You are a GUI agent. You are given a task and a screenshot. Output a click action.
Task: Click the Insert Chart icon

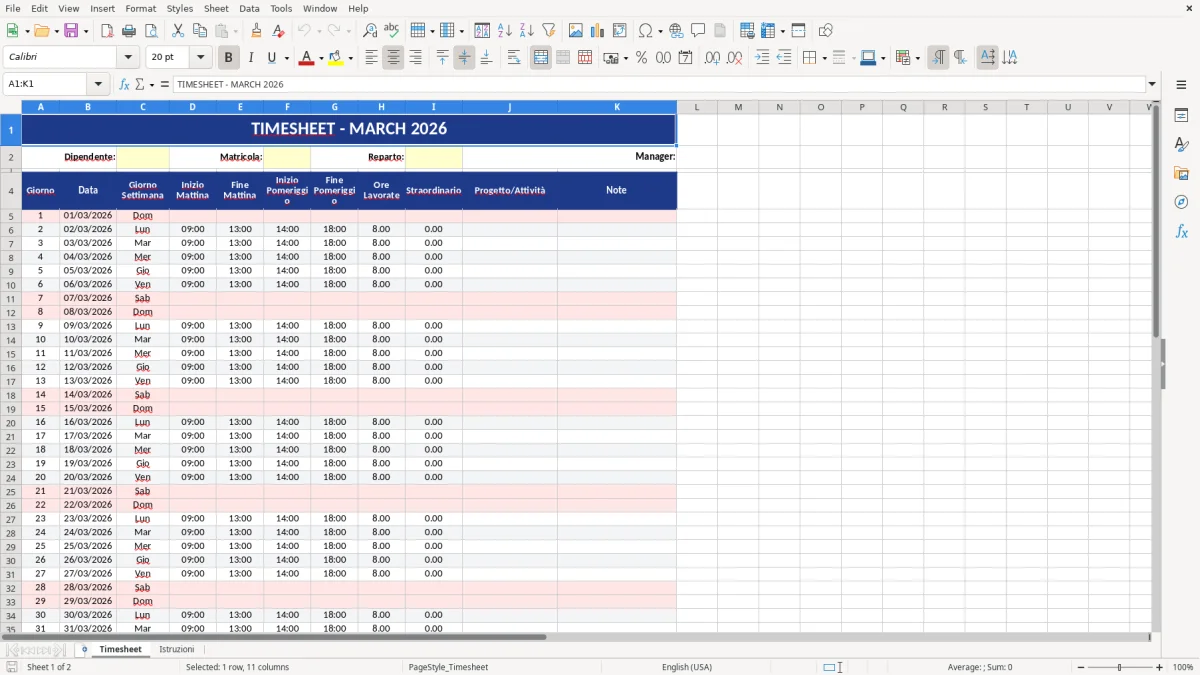point(598,31)
